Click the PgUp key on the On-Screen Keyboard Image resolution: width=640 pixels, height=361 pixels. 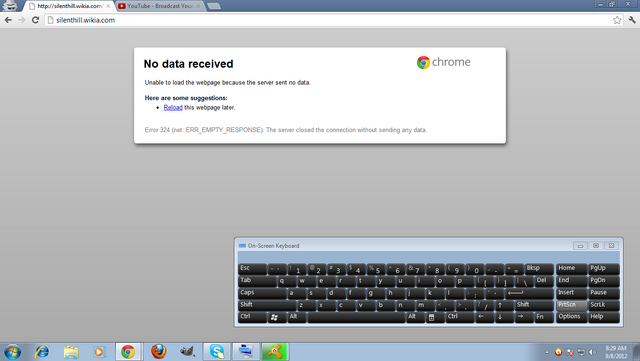click(604, 269)
